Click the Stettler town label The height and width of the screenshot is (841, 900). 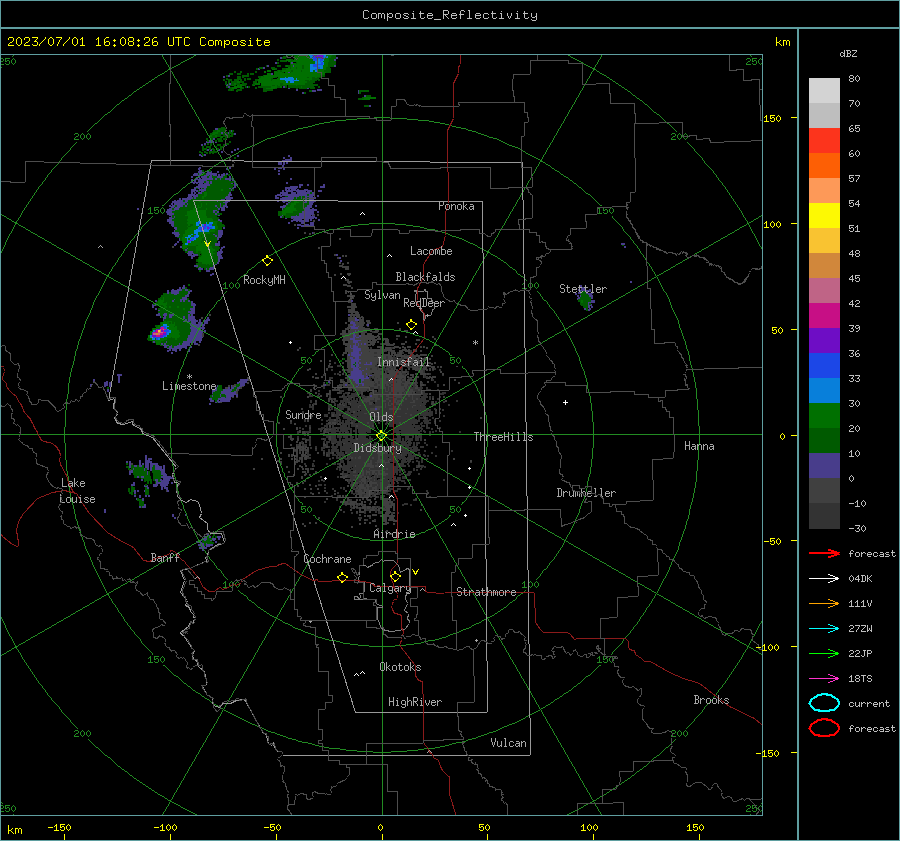[x=583, y=289]
